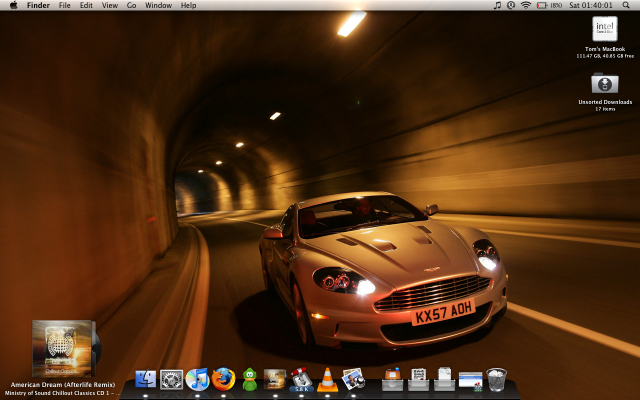This screenshot has width=640, height=400.
Task: Launch System Preferences from the dock
Action: (x=171, y=379)
